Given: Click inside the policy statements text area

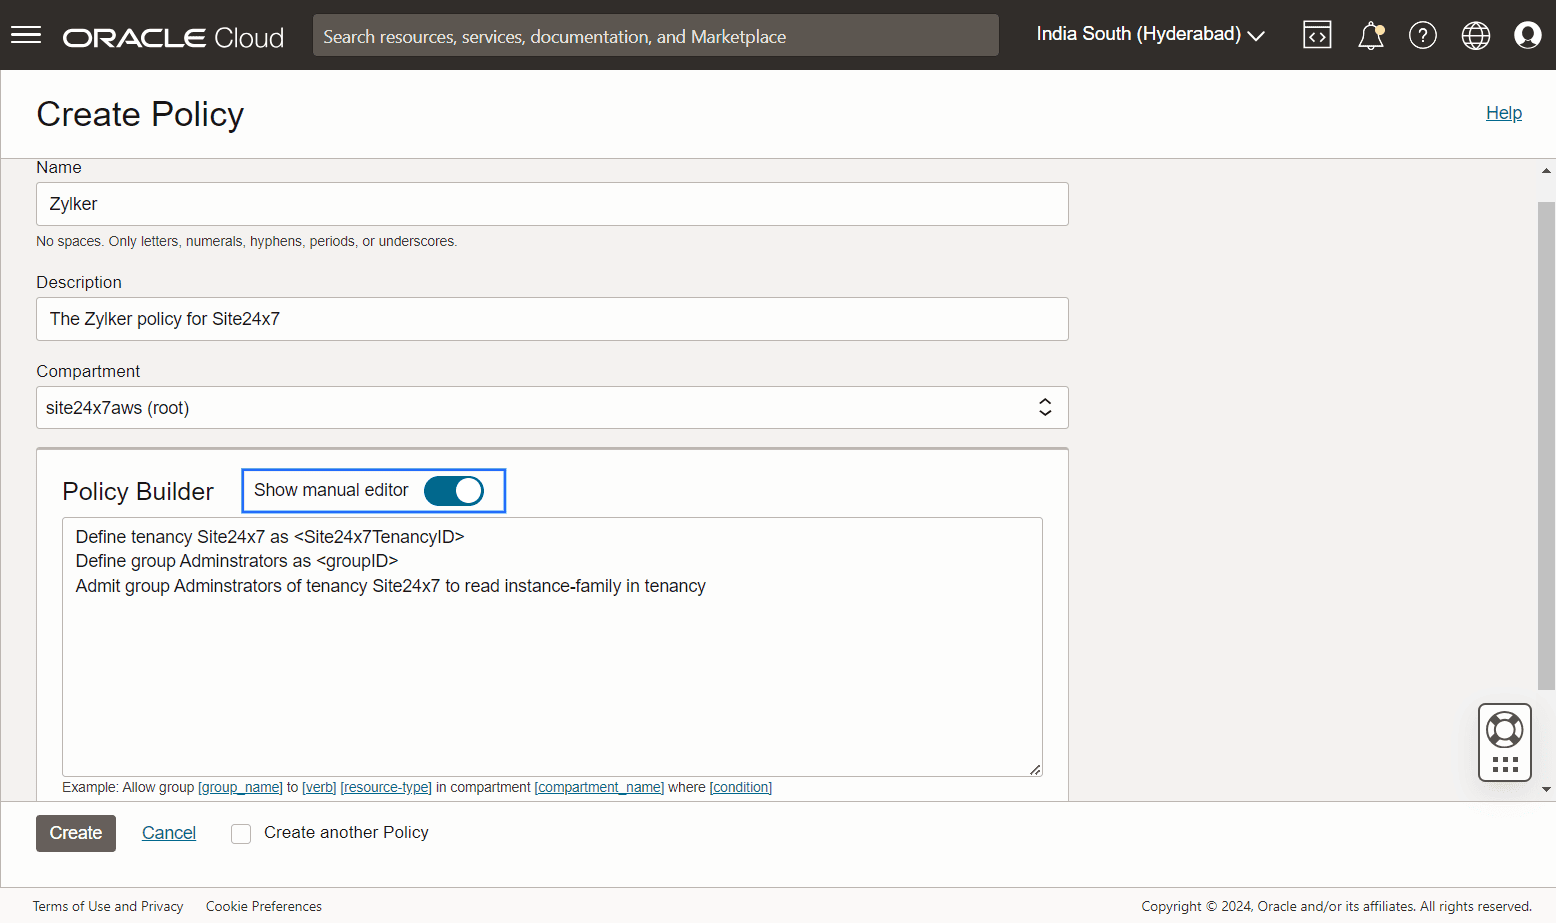Looking at the screenshot, I should [x=552, y=670].
